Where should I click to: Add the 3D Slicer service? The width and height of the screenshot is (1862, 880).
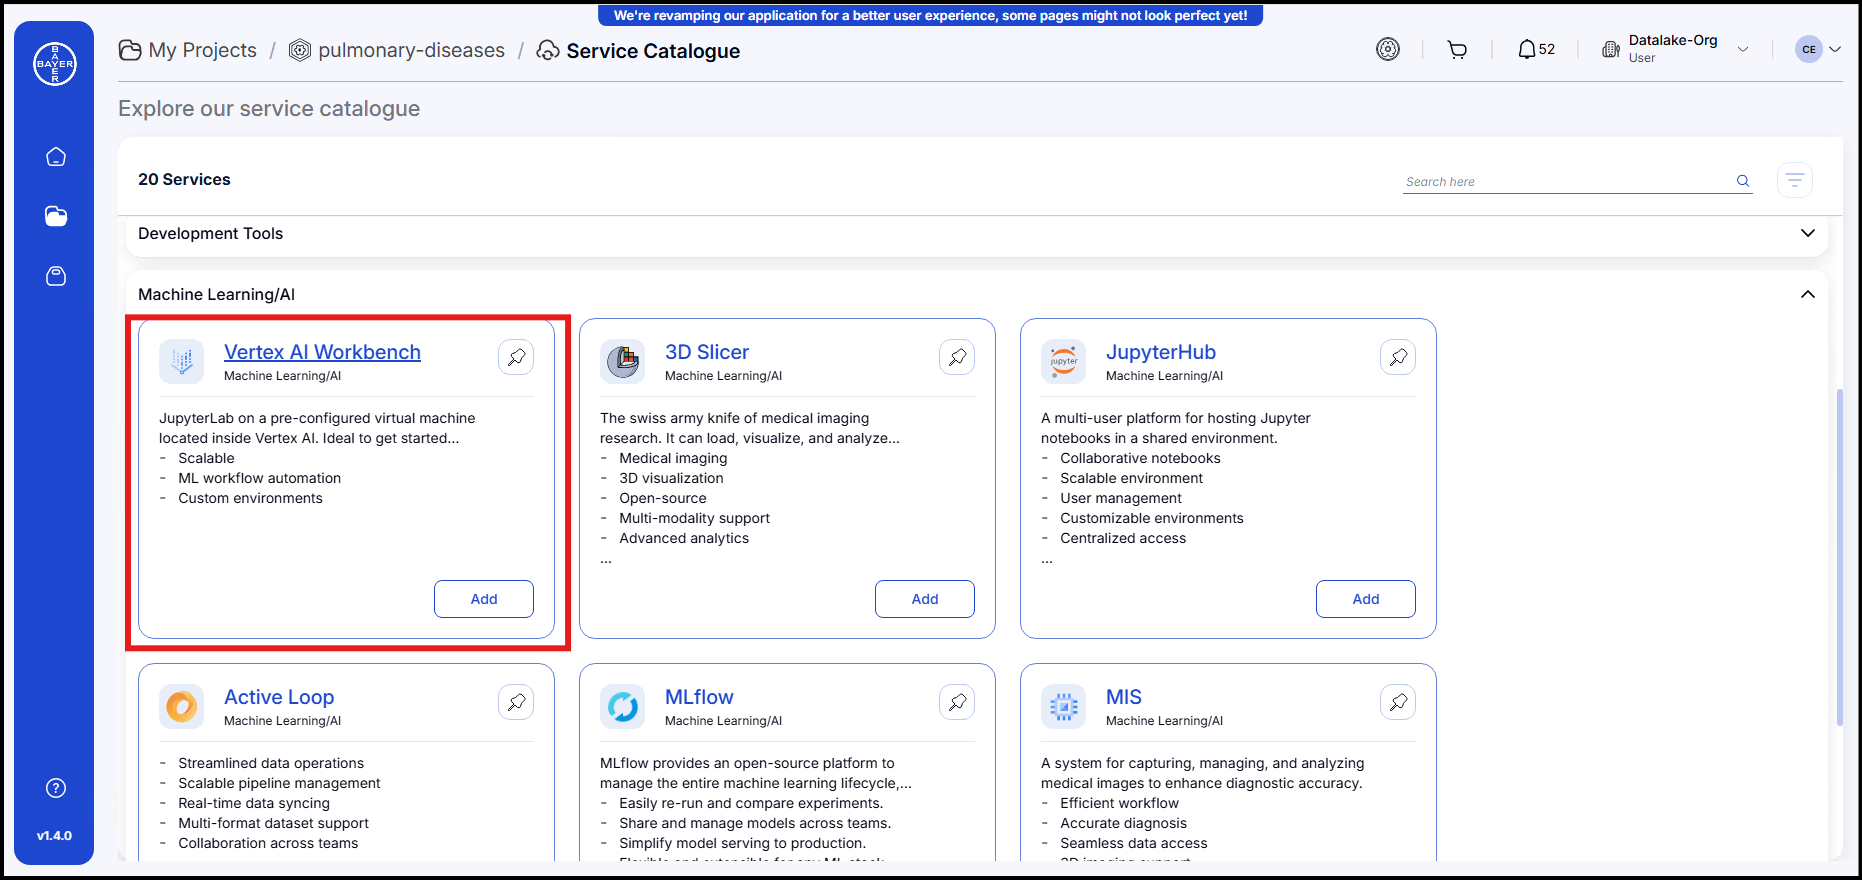click(x=925, y=599)
